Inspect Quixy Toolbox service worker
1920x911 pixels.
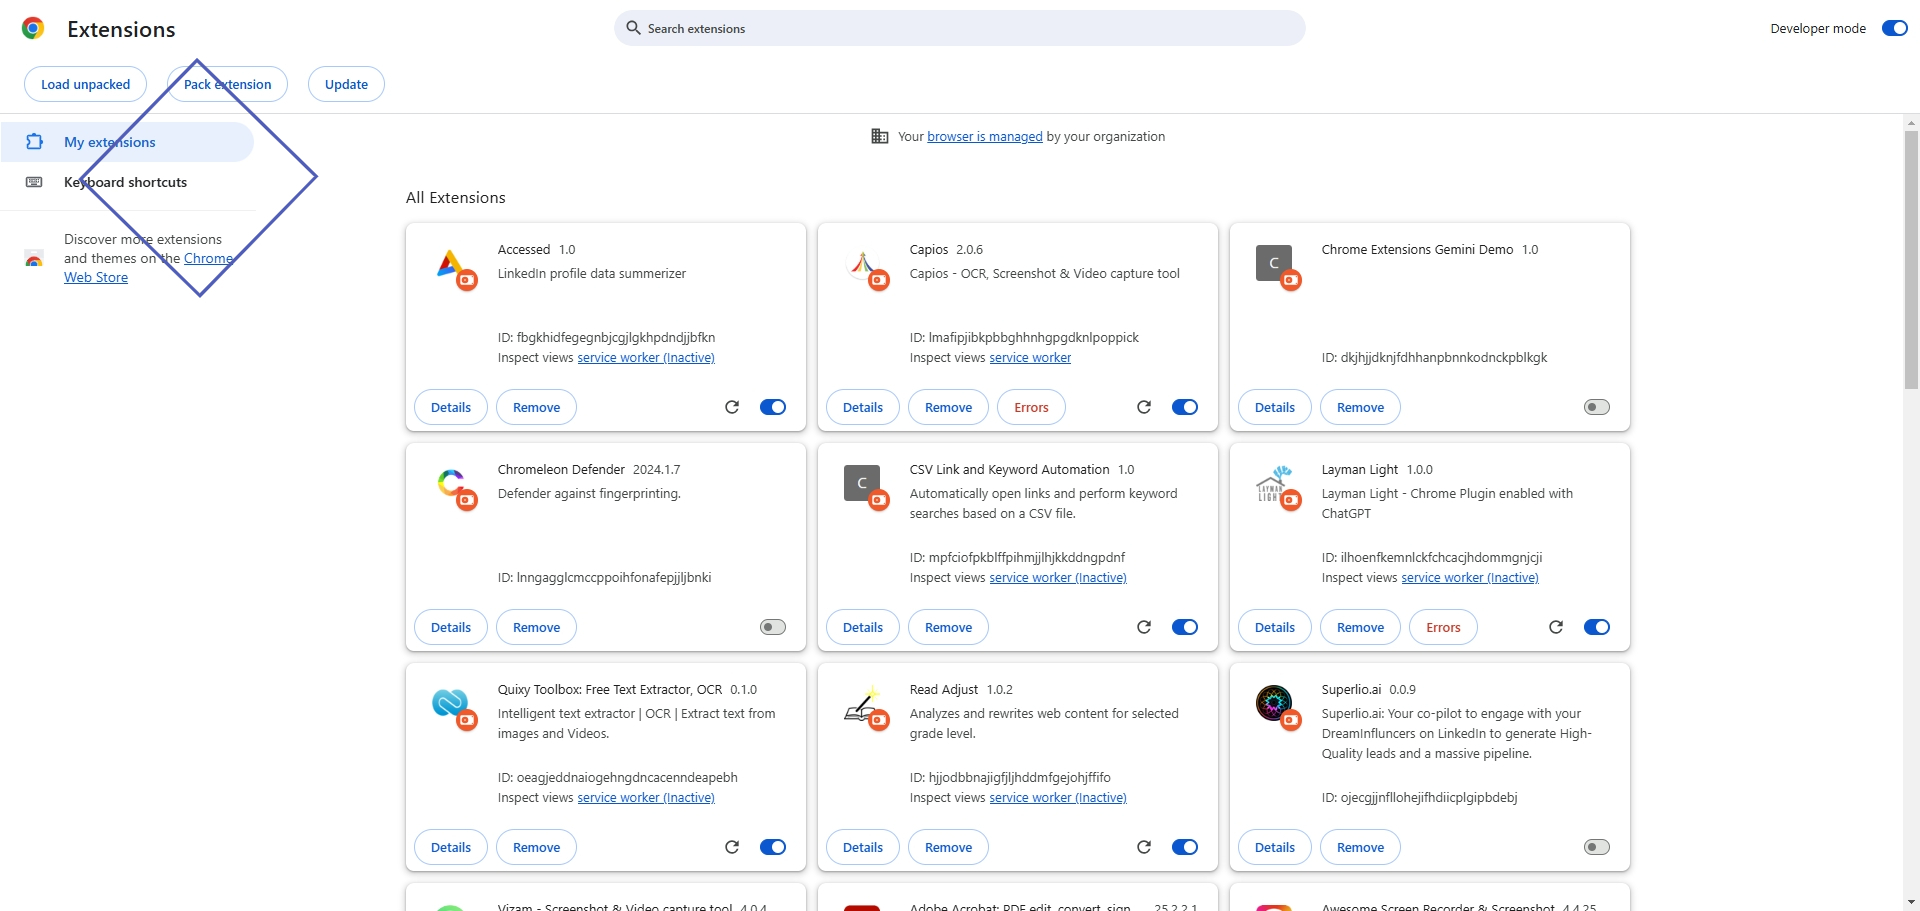tap(646, 797)
